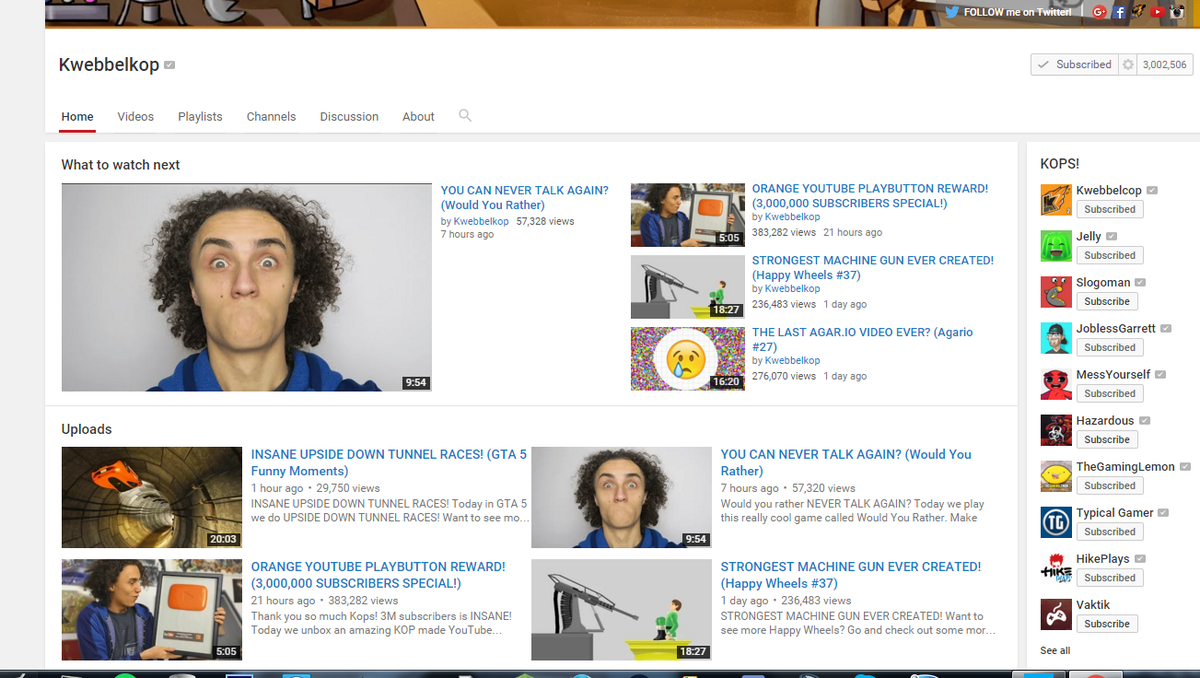Click Kwebbelcop avatar in KOPS list
Screen dimensions: 1200x678
[x=1056, y=200]
